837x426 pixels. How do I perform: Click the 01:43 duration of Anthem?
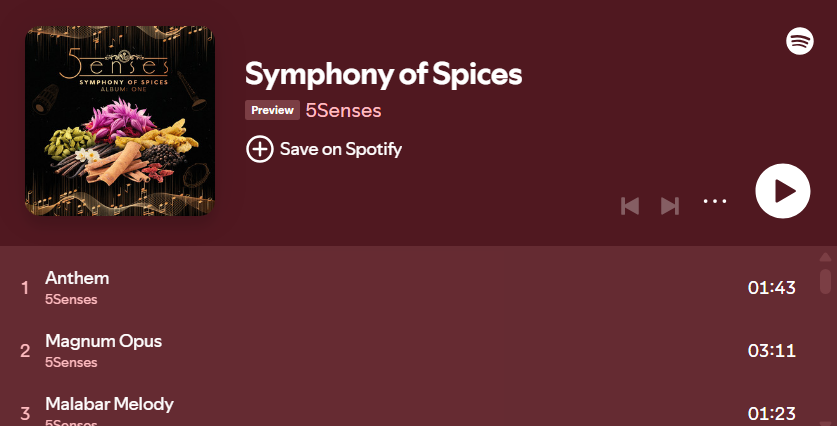(x=772, y=288)
